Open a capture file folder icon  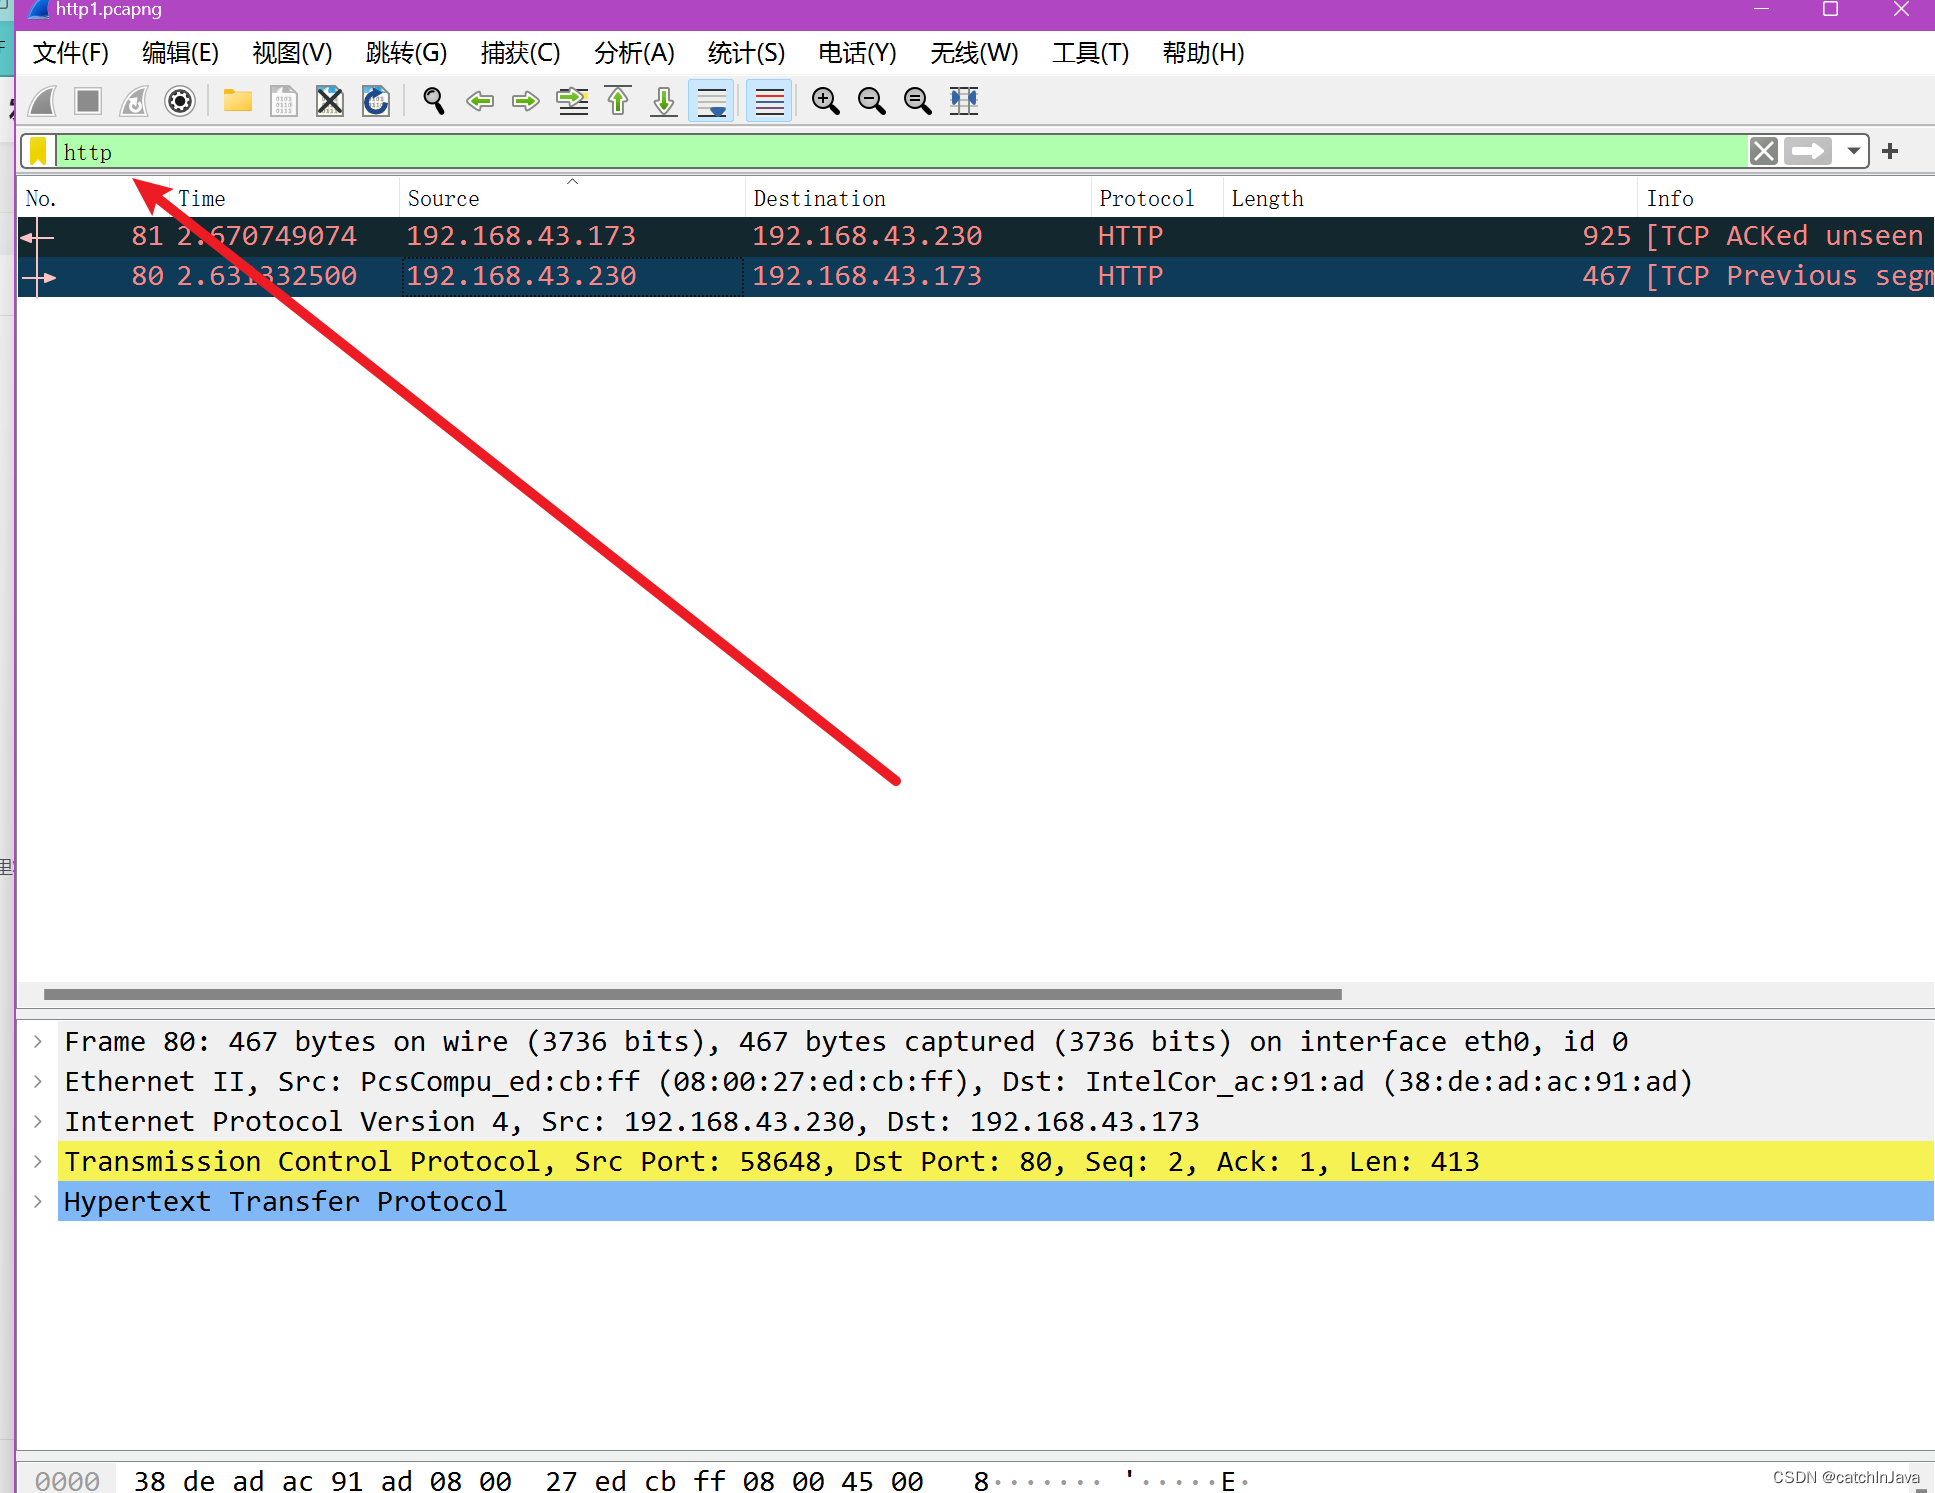click(237, 101)
